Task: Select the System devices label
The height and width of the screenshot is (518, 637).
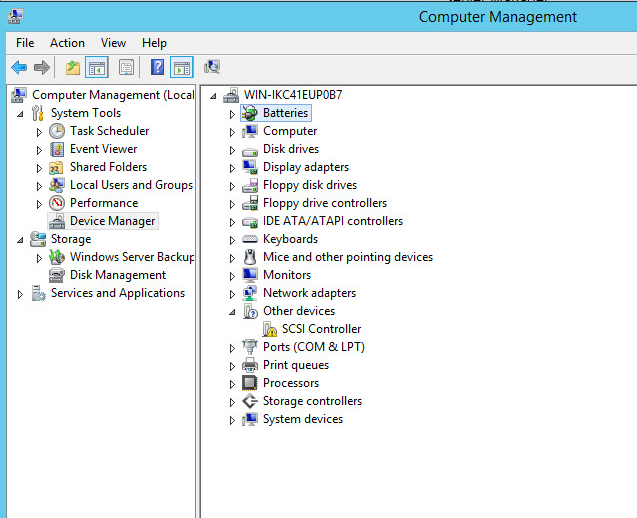Action: 303,419
